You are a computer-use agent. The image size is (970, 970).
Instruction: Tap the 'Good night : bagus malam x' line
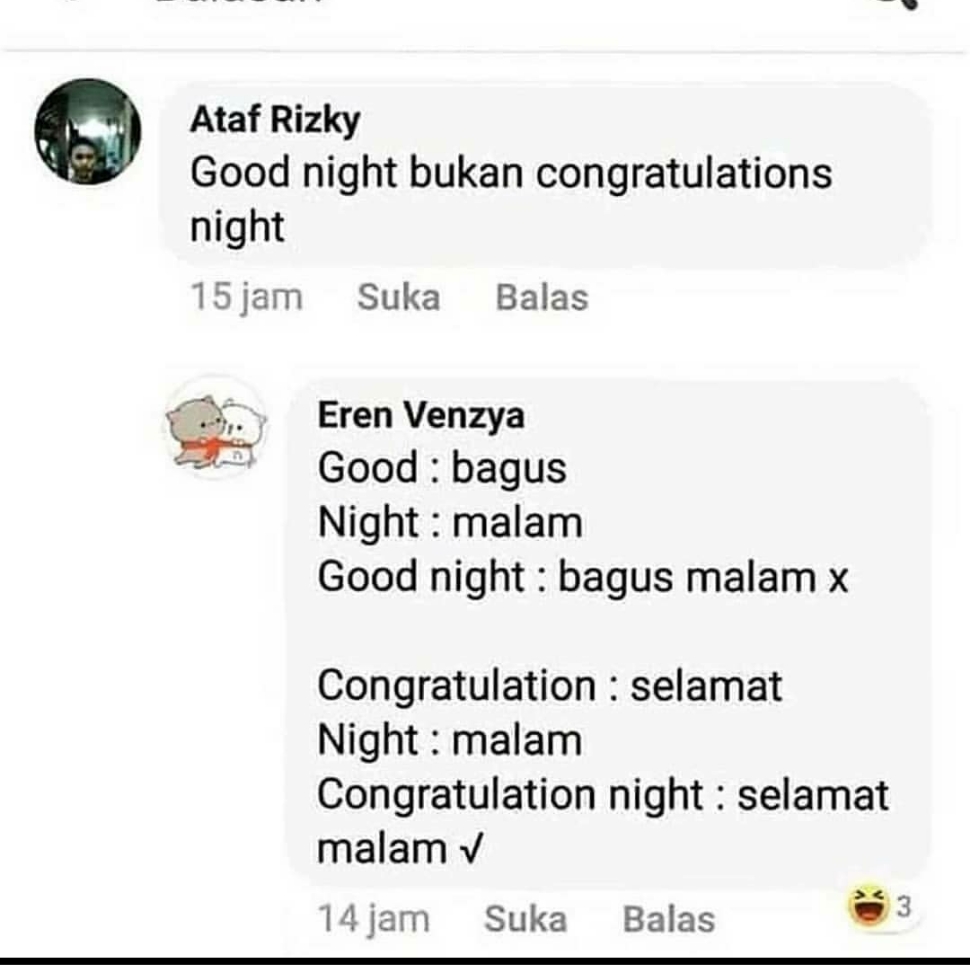tap(582, 578)
